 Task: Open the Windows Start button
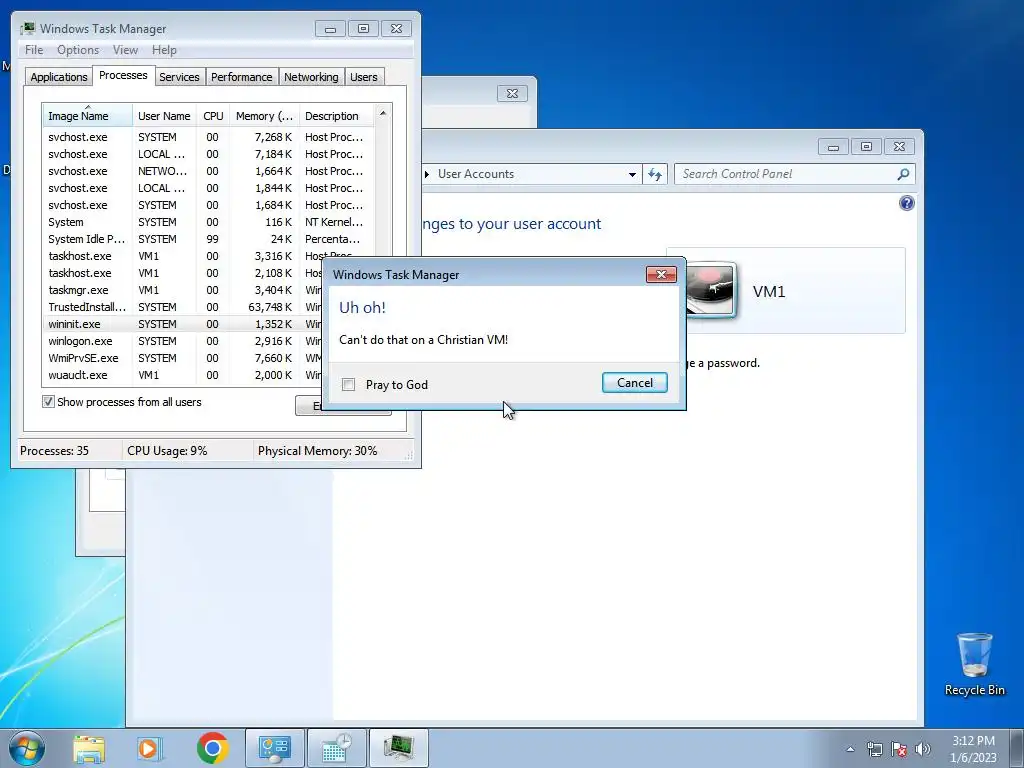tap(26, 748)
